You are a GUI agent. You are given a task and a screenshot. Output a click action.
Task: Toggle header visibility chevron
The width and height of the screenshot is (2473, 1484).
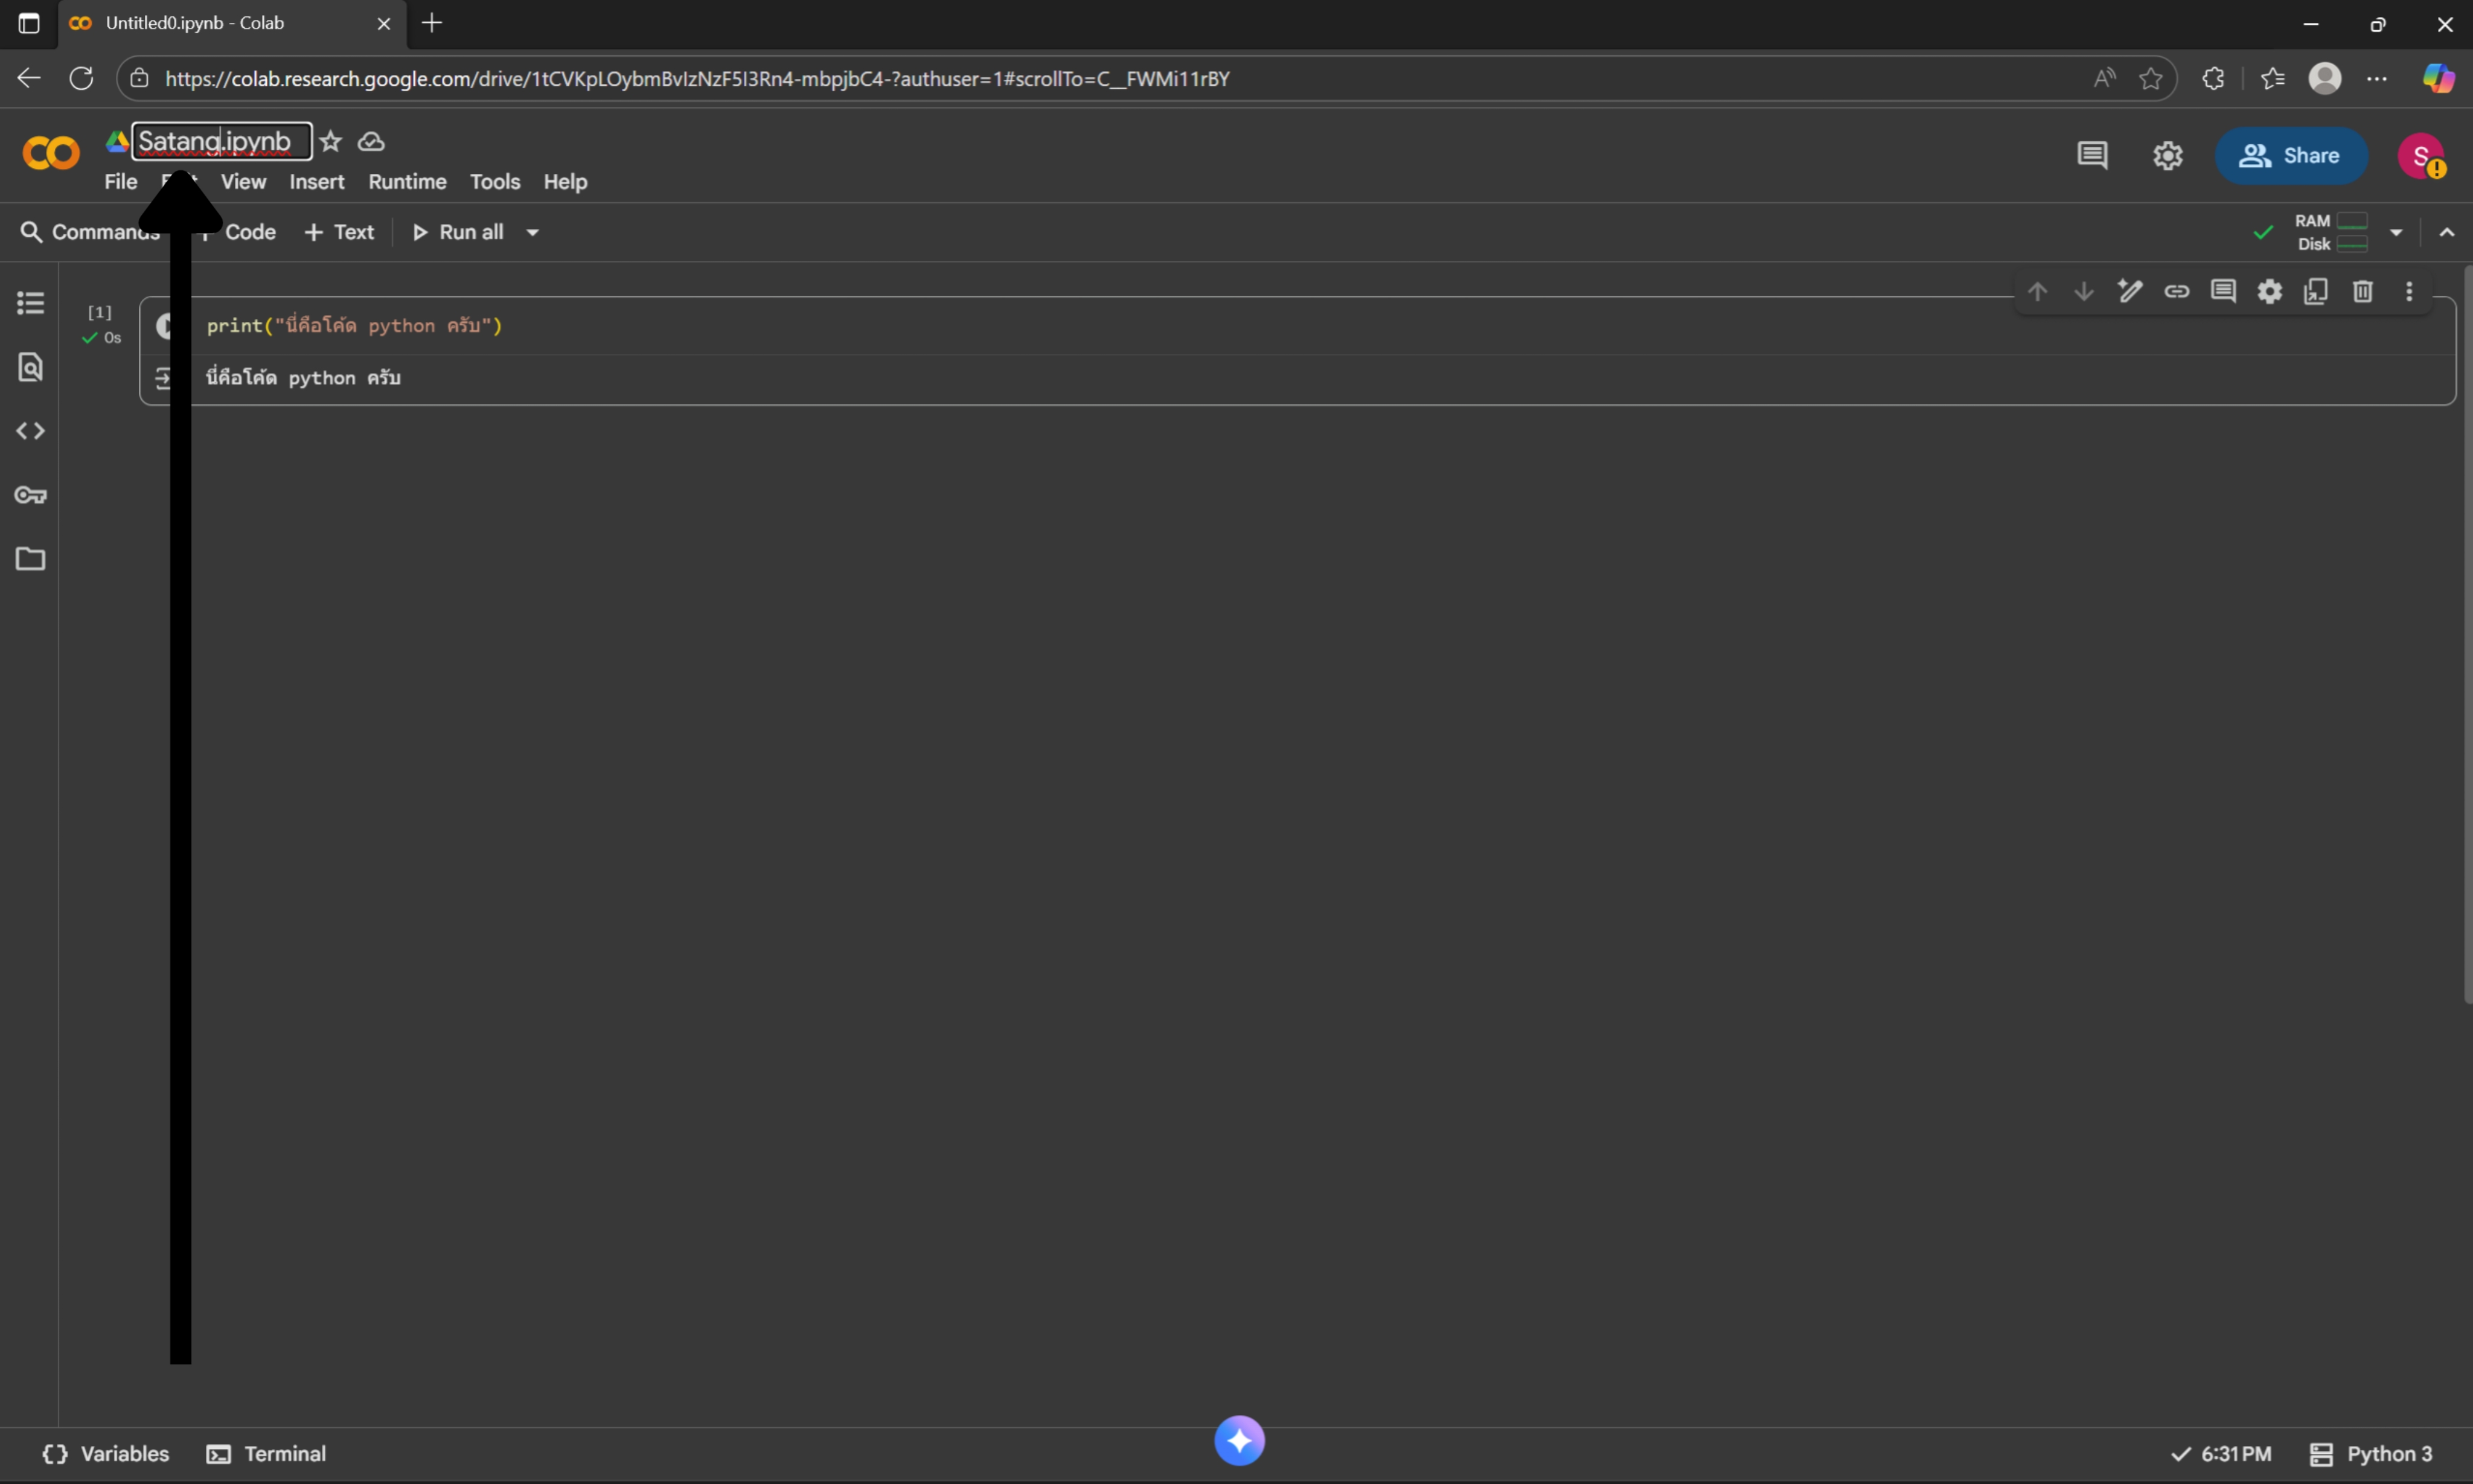[x=2446, y=232]
